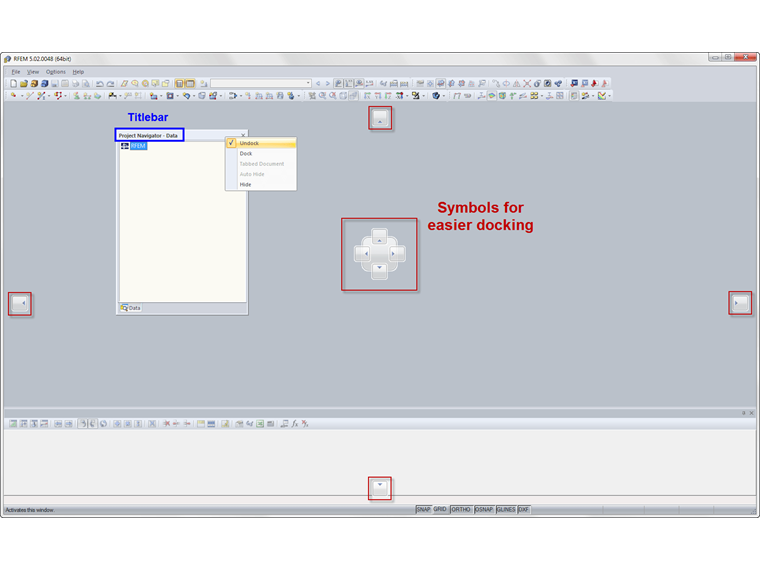Toggle the first highlighted panel button in top toolbar
The width and height of the screenshot is (760, 570).
pyautogui.click(x=179, y=83)
